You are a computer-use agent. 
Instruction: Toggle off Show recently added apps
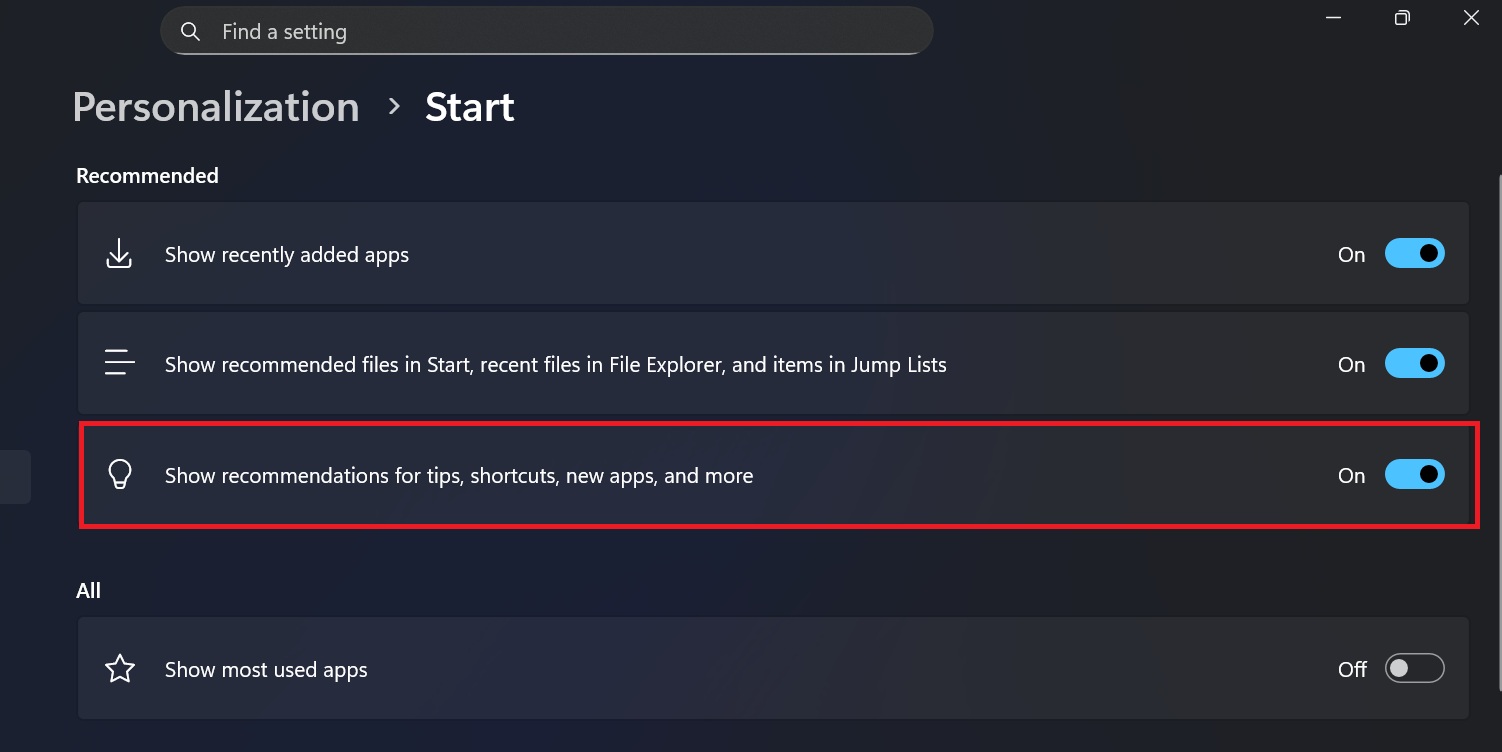point(1415,253)
